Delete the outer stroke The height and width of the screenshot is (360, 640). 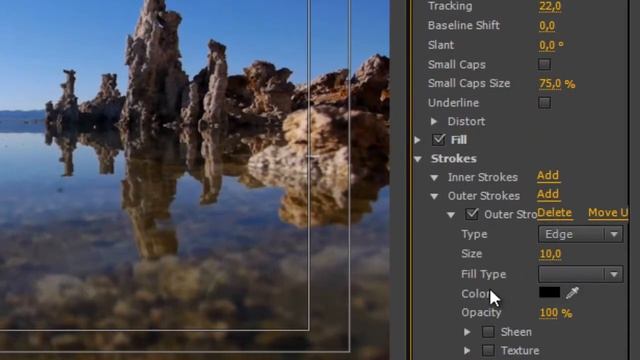coord(554,213)
